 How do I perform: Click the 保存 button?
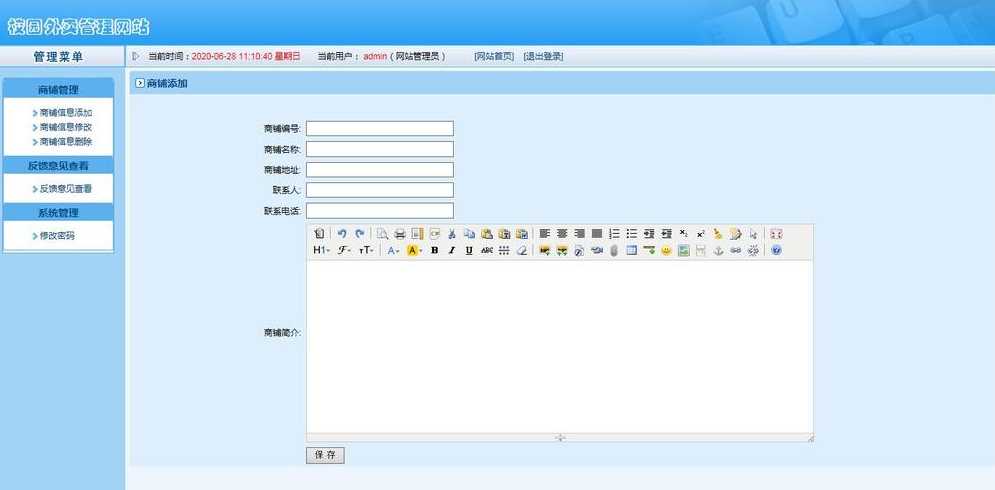click(x=326, y=455)
